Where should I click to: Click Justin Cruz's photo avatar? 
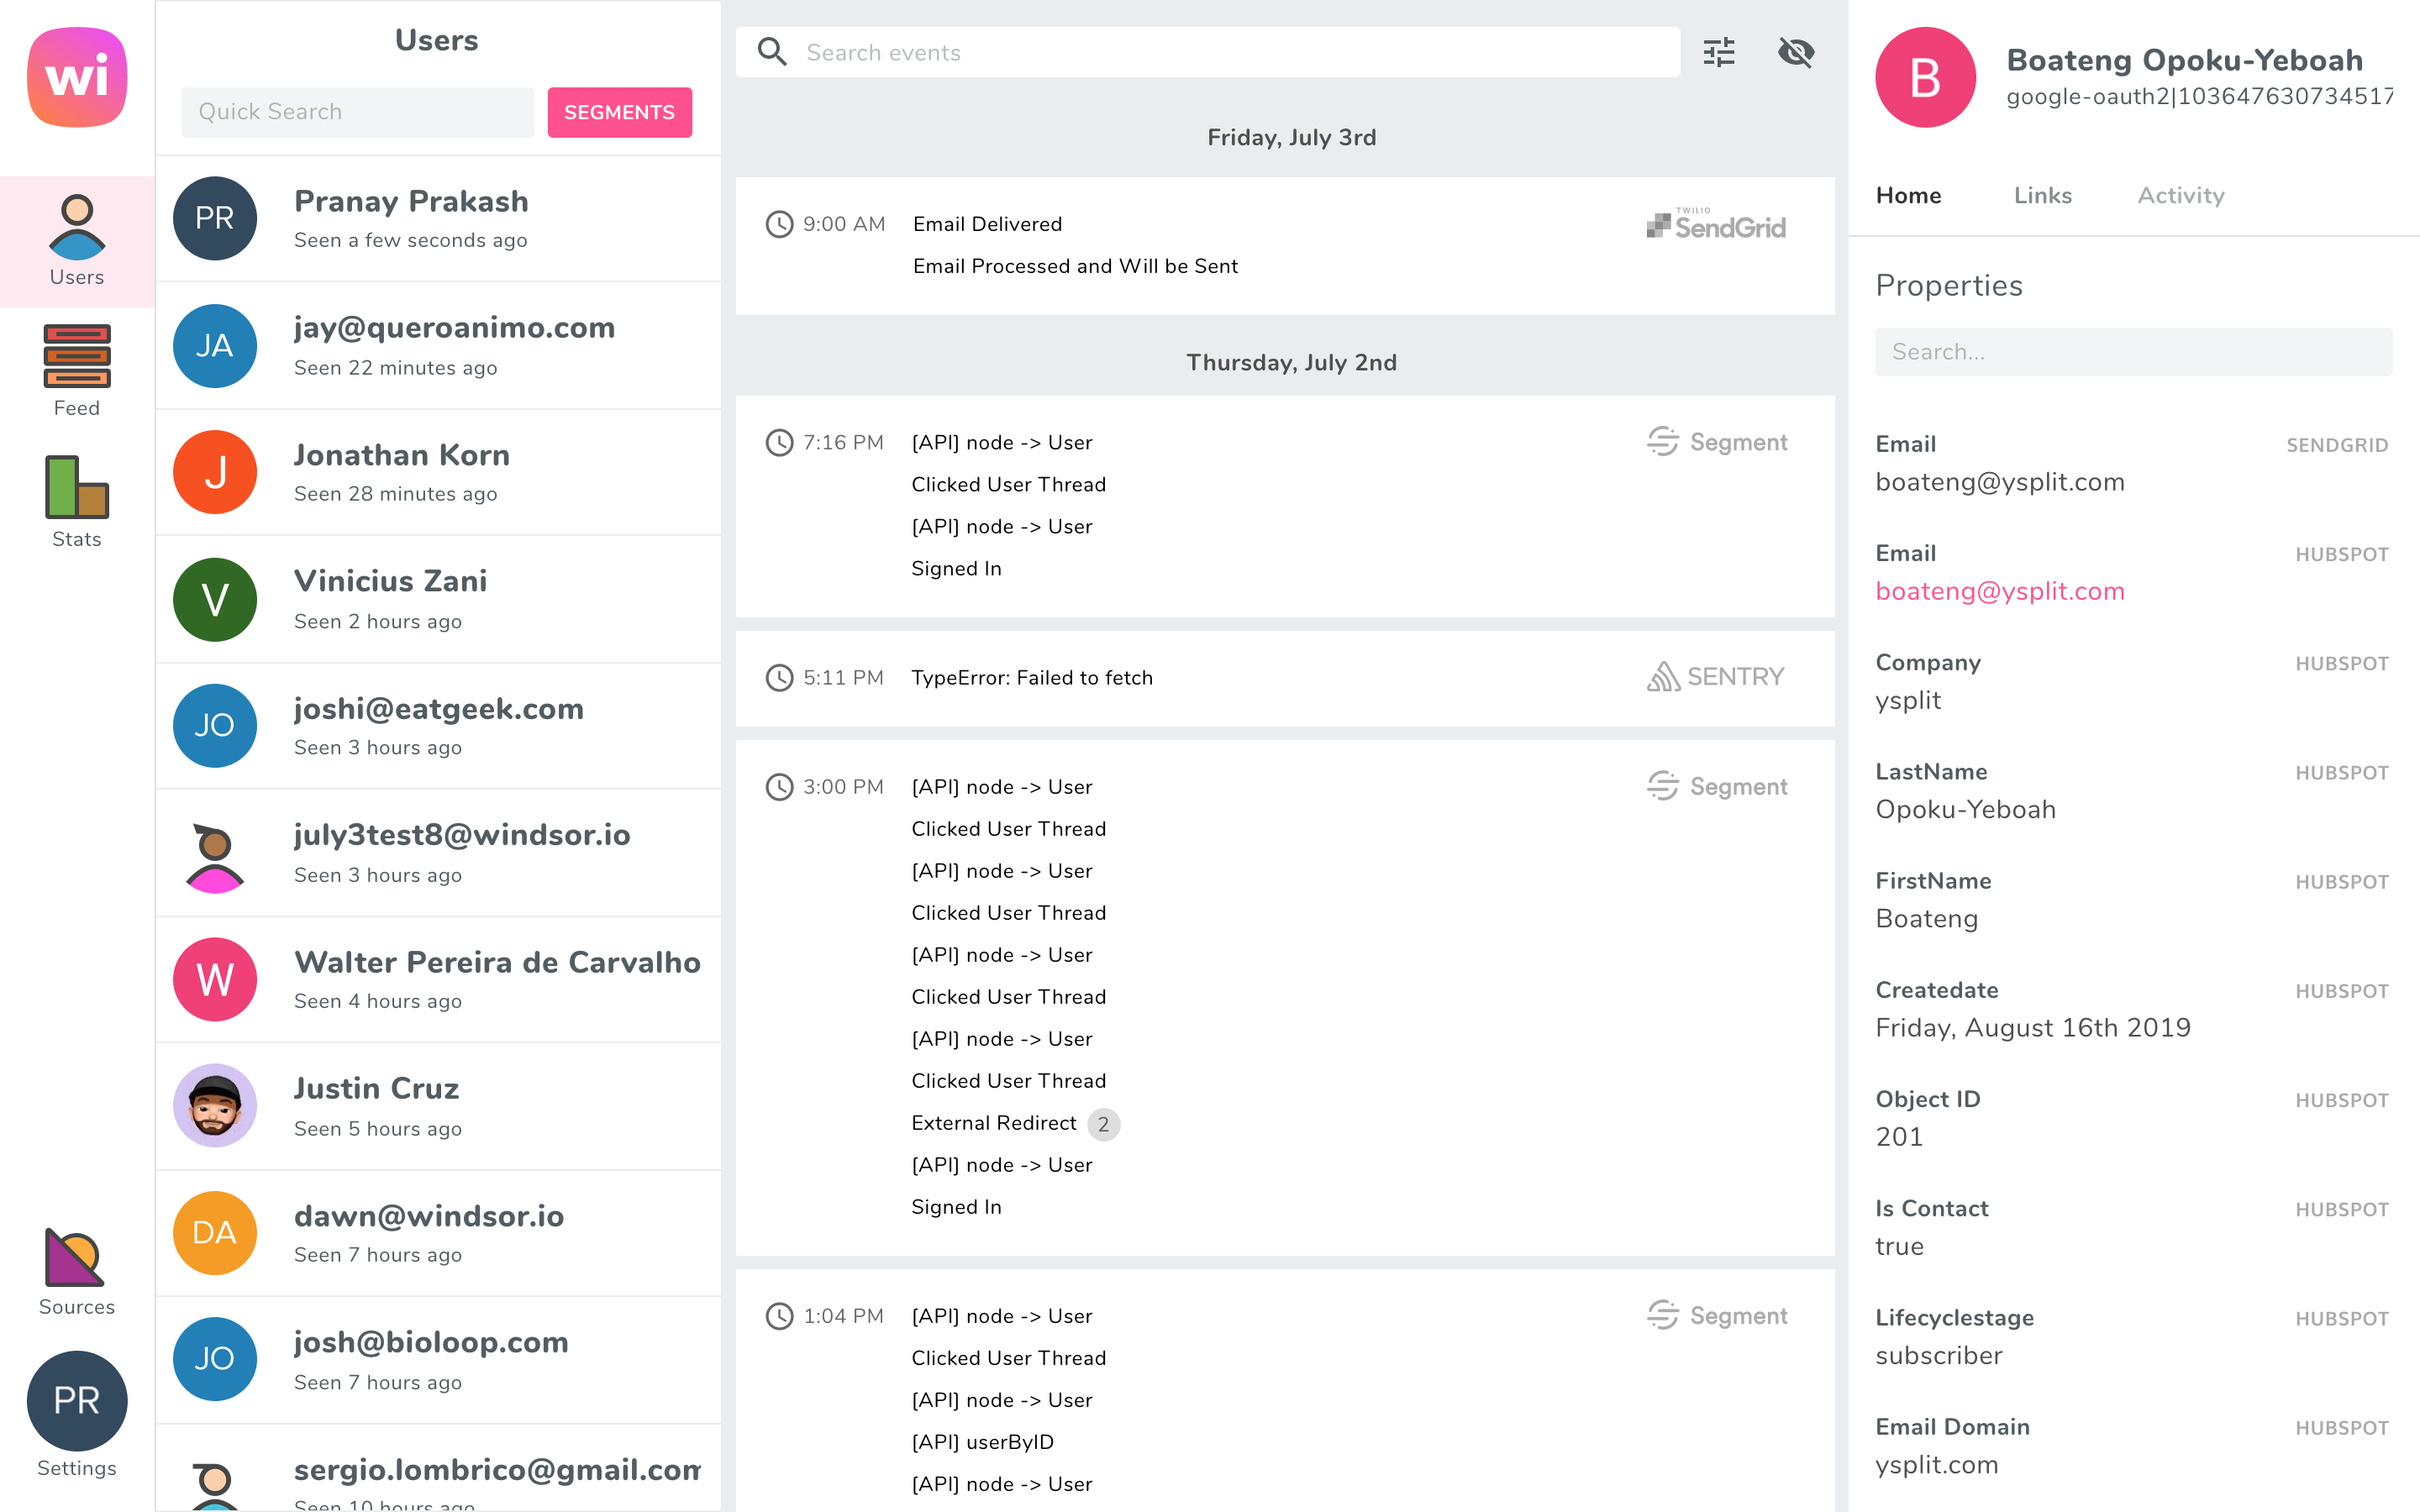coord(215,1106)
